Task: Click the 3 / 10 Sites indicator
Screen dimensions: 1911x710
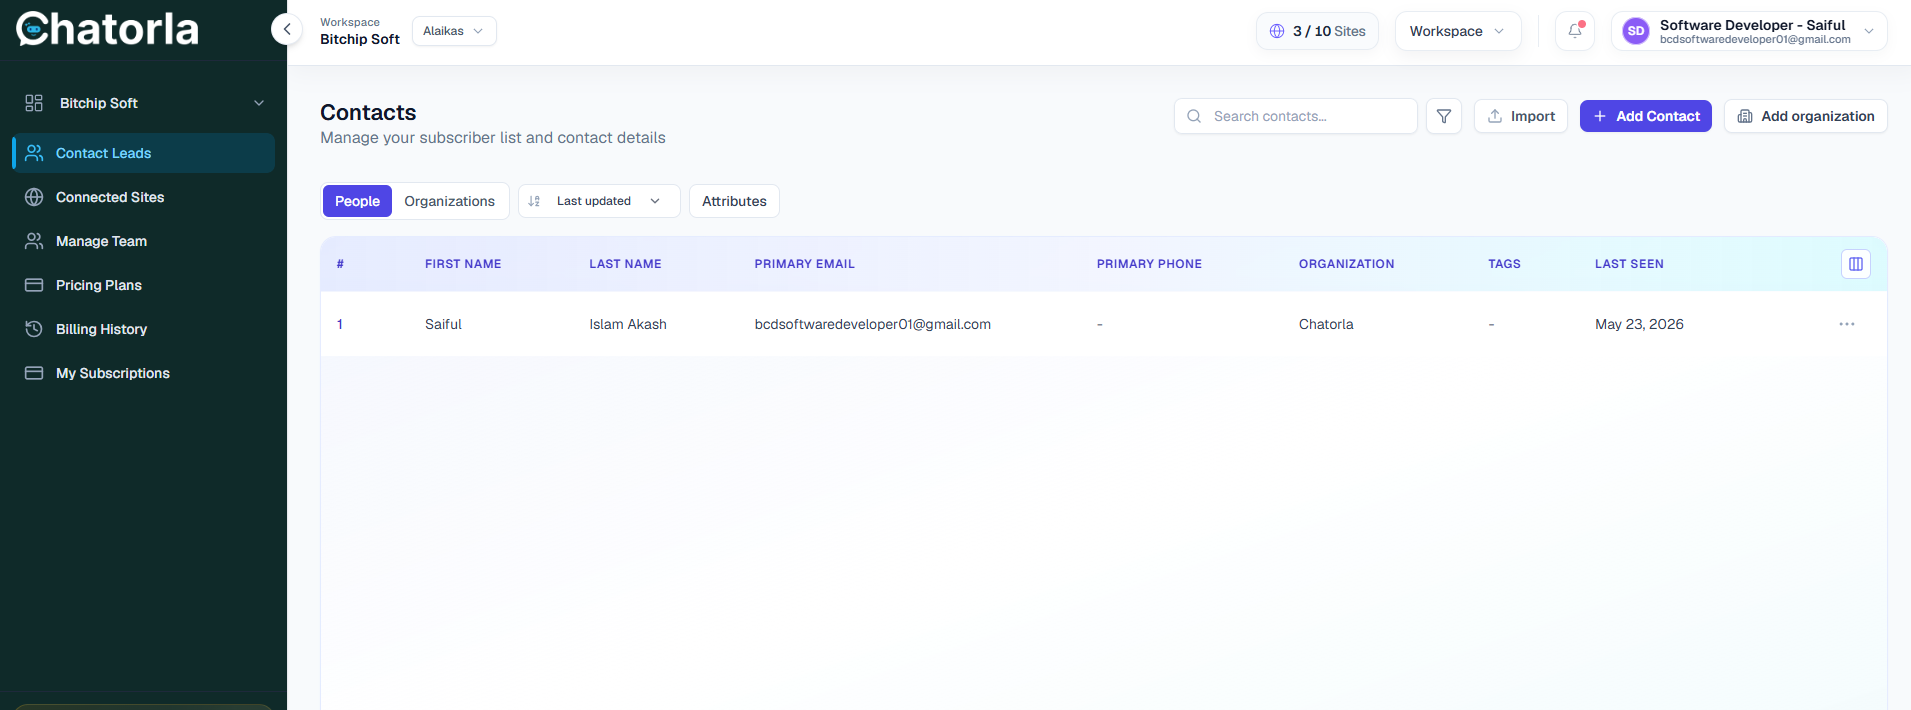Action: pos(1317,31)
